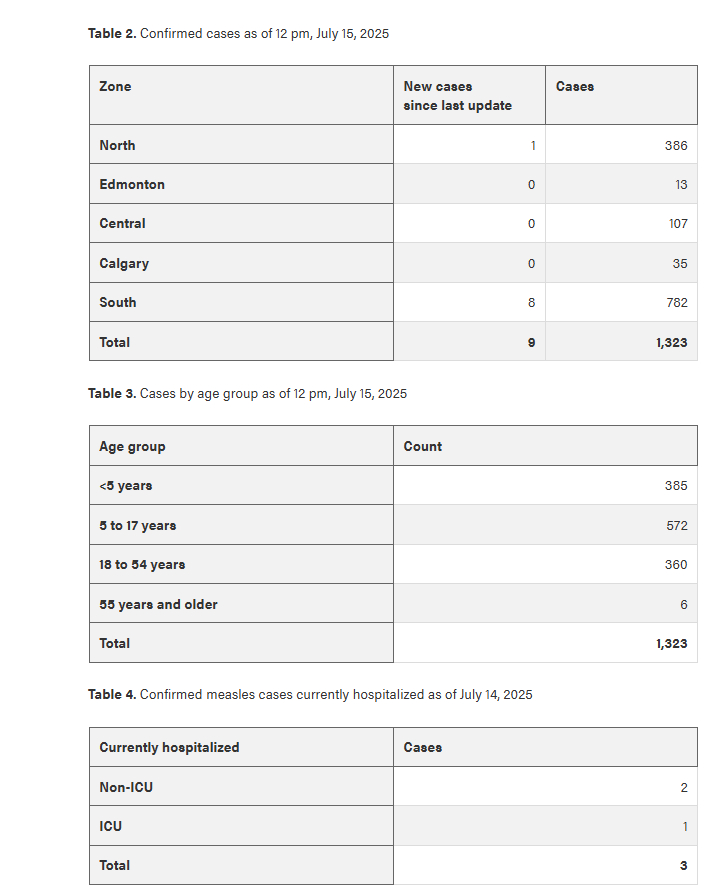Click the Table 4 caption text
The height and width of the screenshot is (894, 723).
310,694
